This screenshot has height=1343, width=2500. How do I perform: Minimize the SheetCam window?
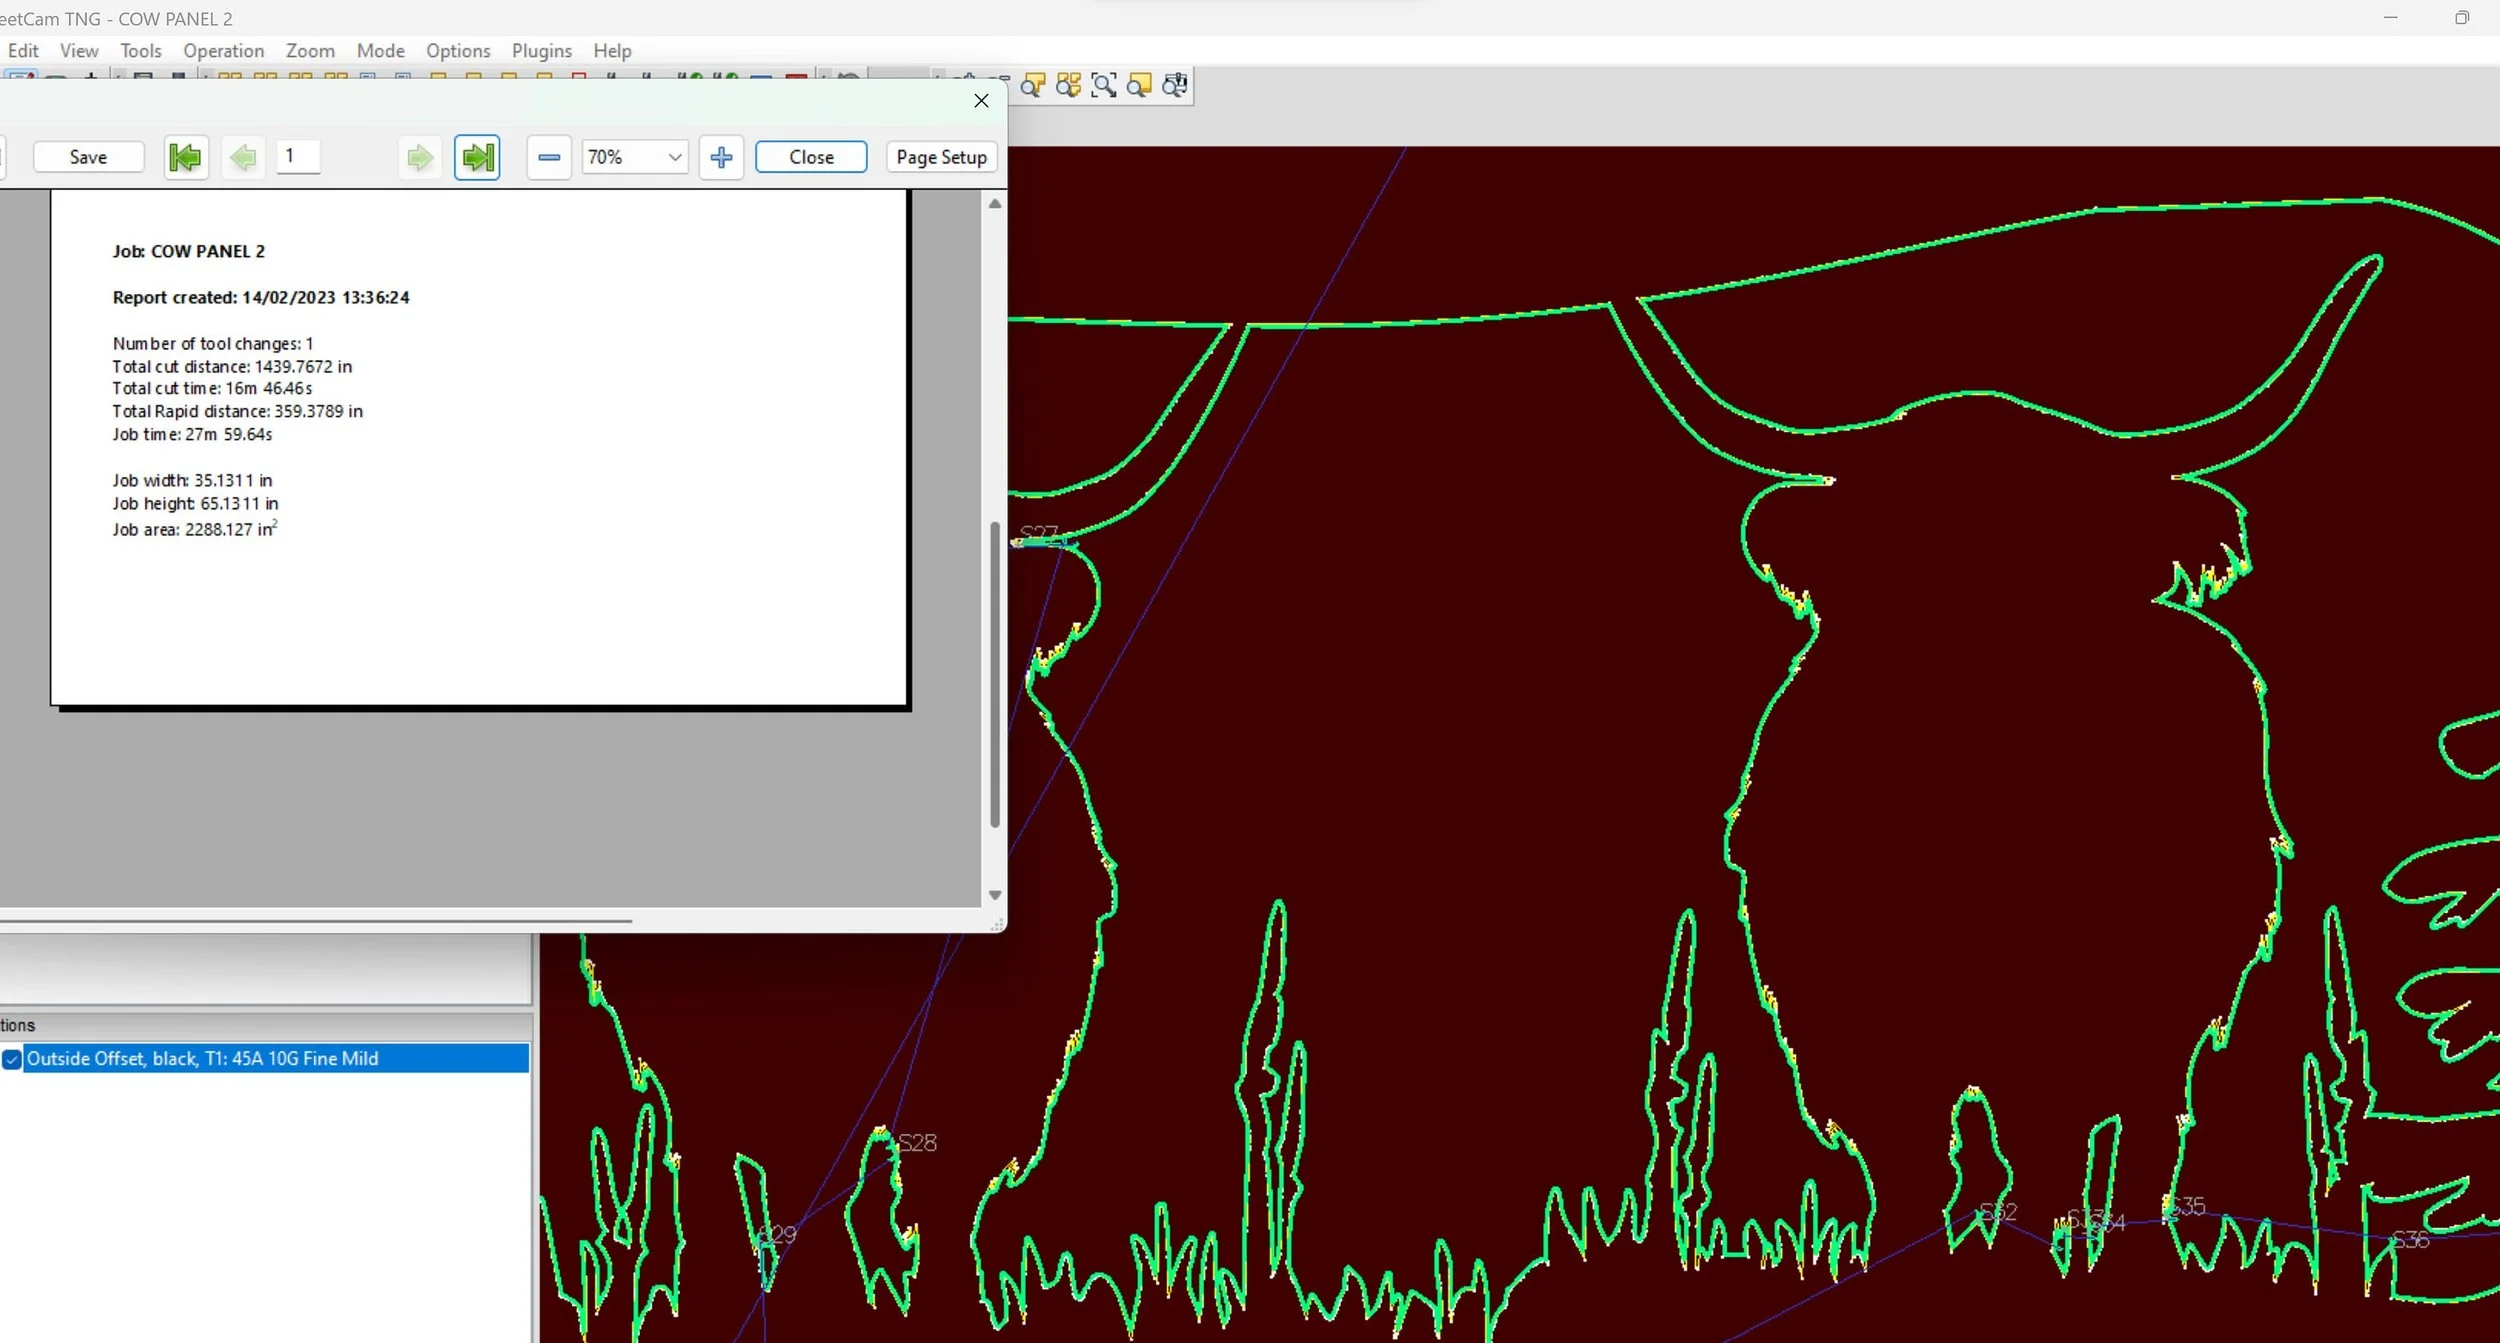click(2391, 18)
